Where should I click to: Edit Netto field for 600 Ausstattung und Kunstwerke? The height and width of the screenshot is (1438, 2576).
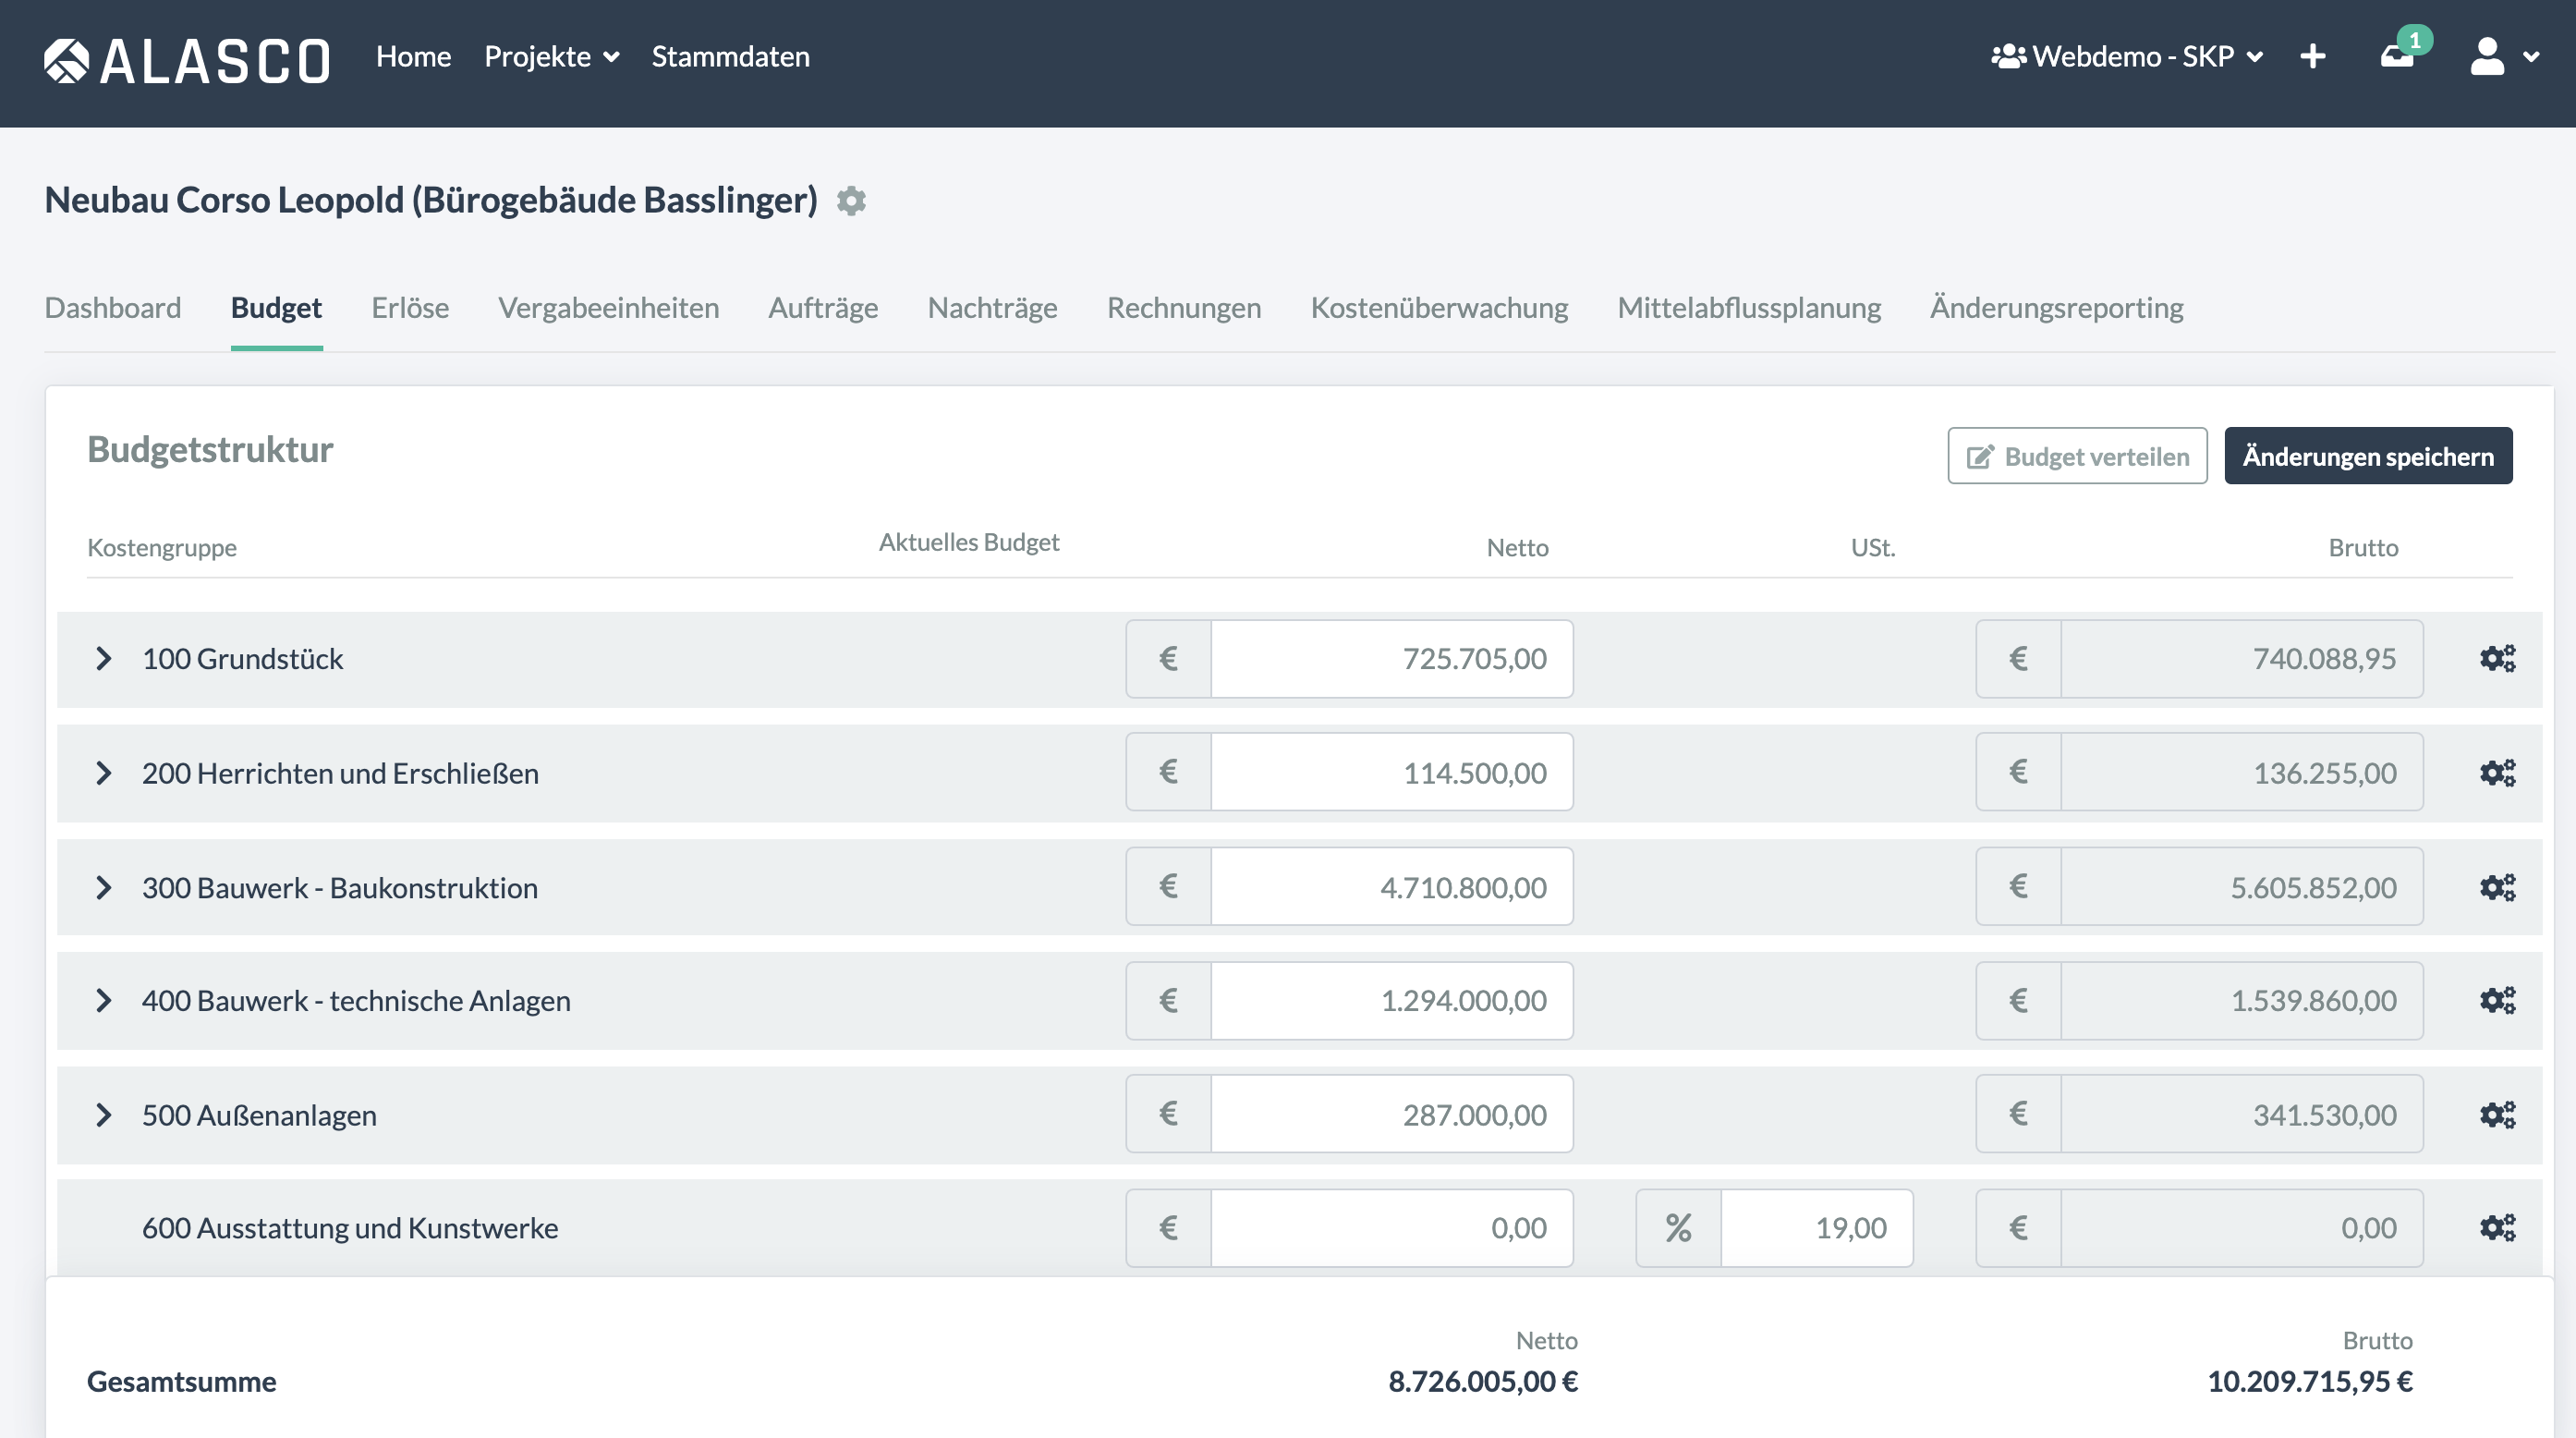coord(1391,1228)
